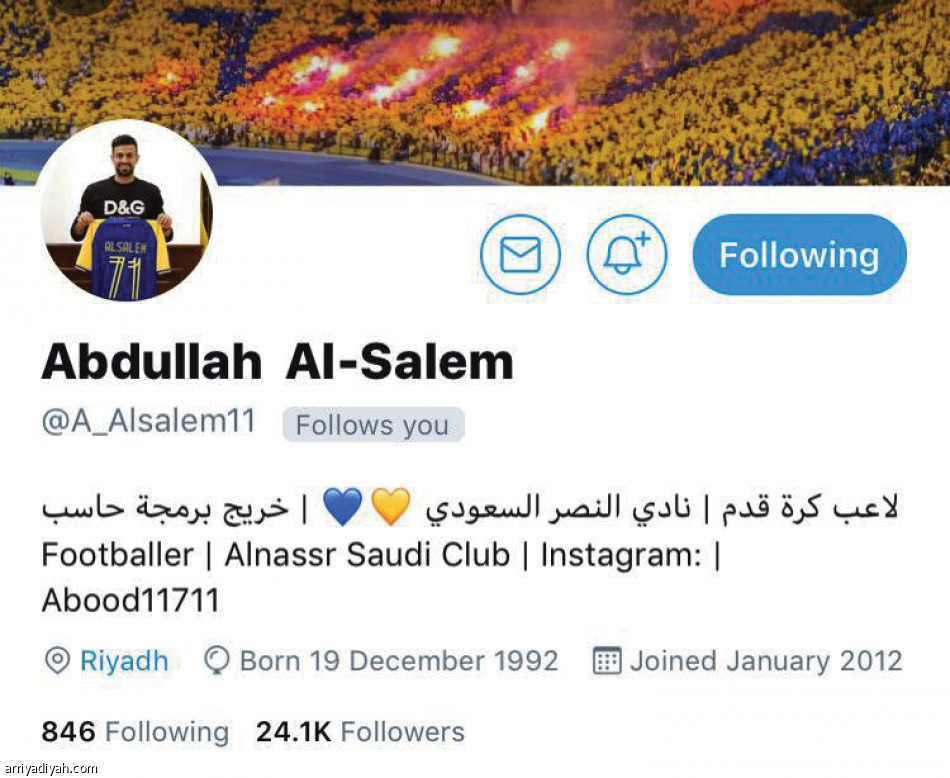
Task: Open the Riyadh location link
Action: tap(124, 660)
